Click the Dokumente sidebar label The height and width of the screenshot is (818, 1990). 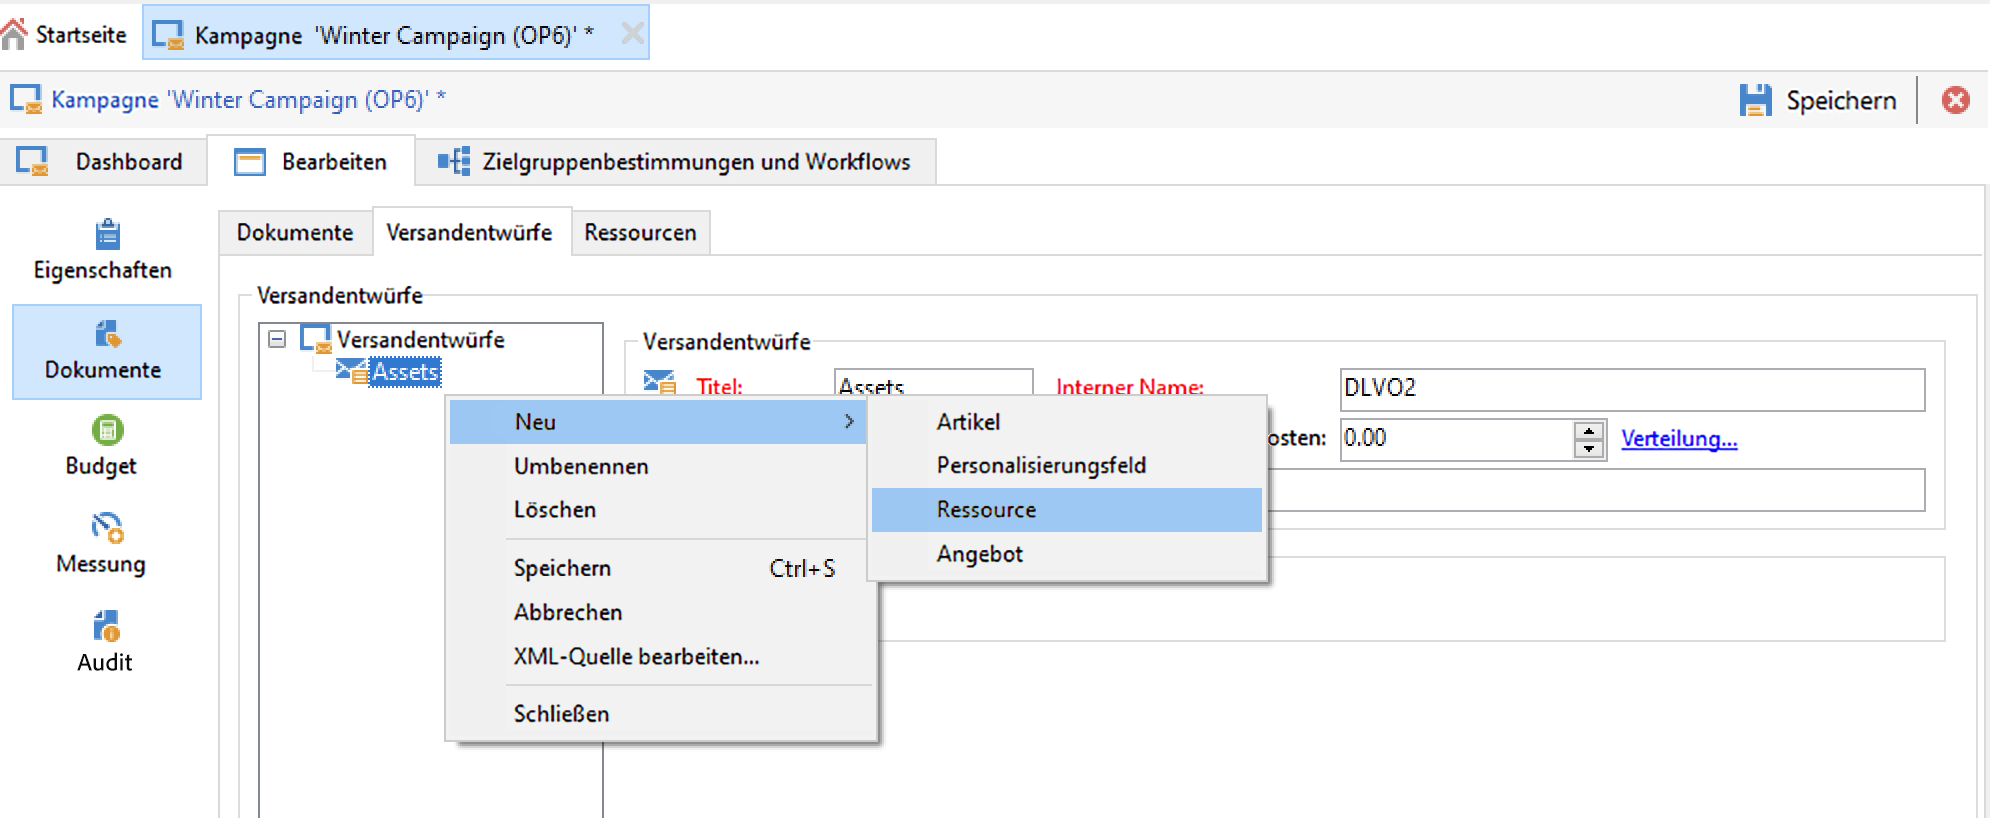pyautogui.click(x=103, y=369)
